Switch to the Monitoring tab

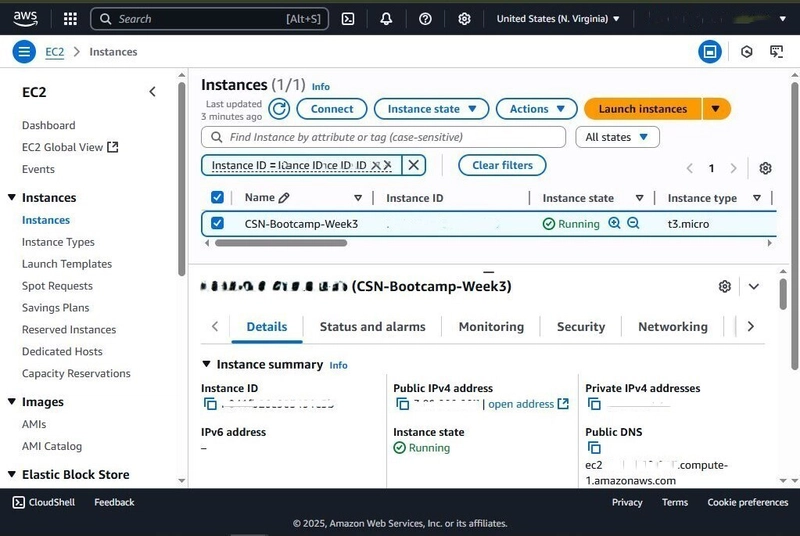[491, 327]
